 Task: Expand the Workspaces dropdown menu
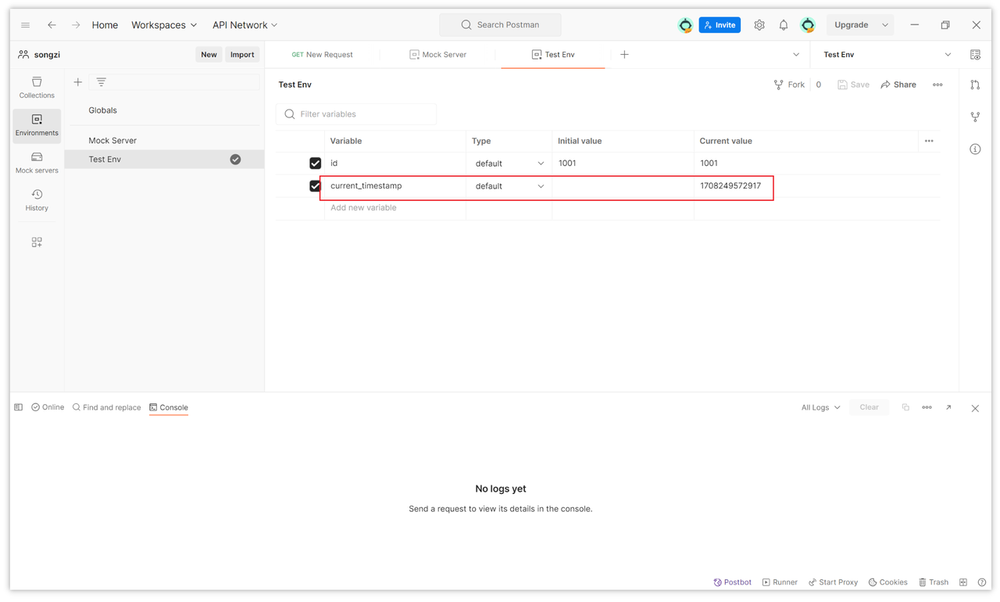point(164,25)
